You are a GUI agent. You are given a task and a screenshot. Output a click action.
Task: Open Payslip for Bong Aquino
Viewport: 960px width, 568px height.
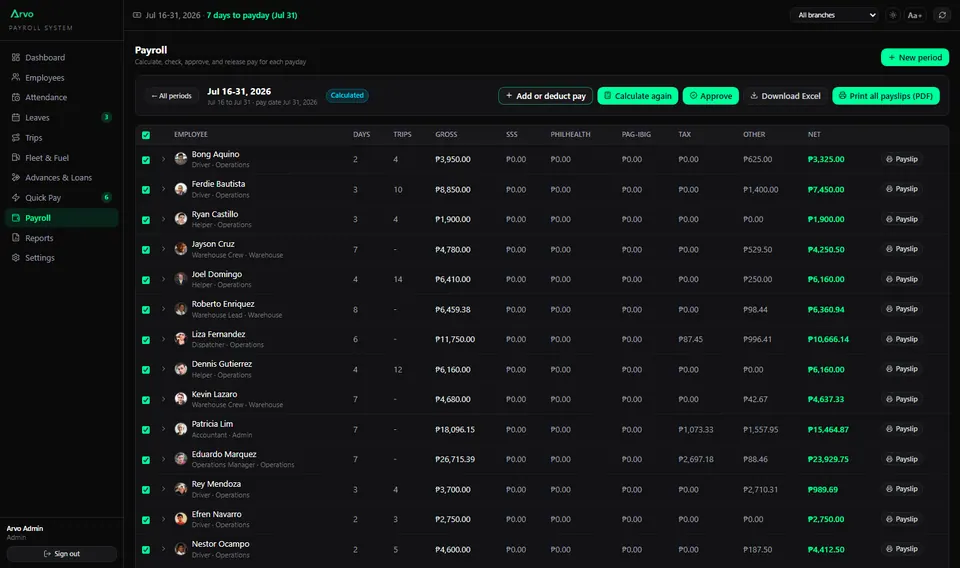[901, 159]
